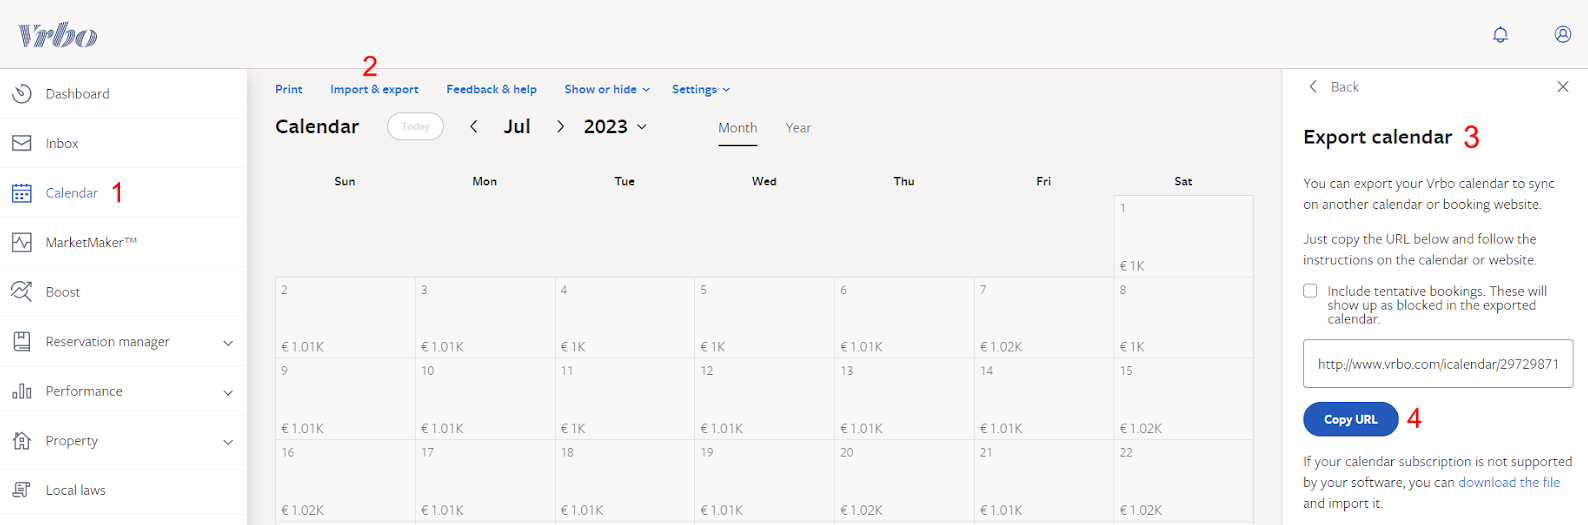Switch to Month view tab
This screenshot has width=1588, height=525.
[738, 128]
